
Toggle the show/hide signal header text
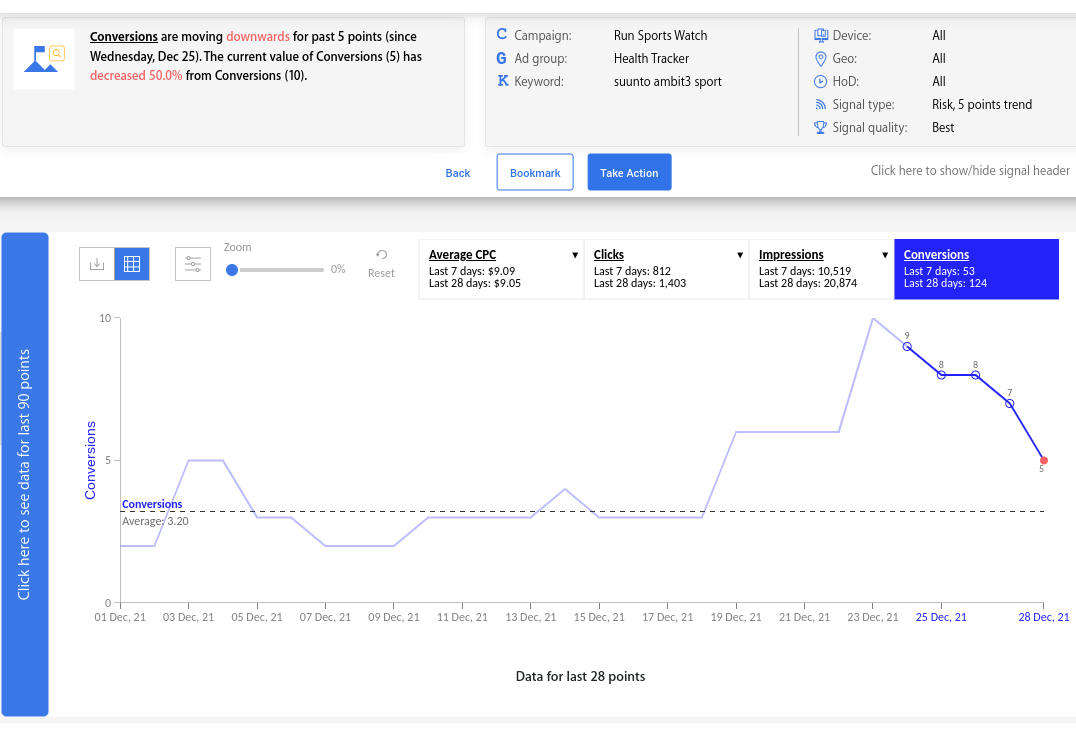(970, 170)
